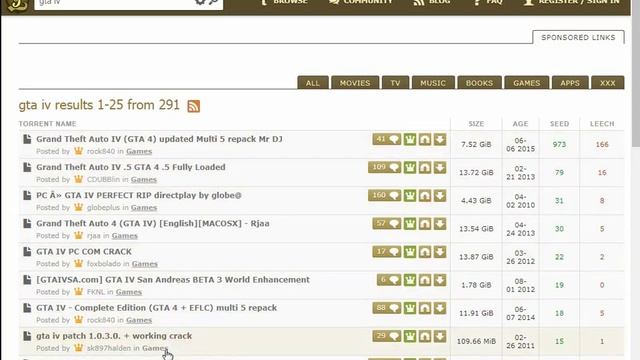Open Grand Theft Auto IV .5 Fully Loaded link
The width and height of the screenshot is (640, 360).
point(131,167)
